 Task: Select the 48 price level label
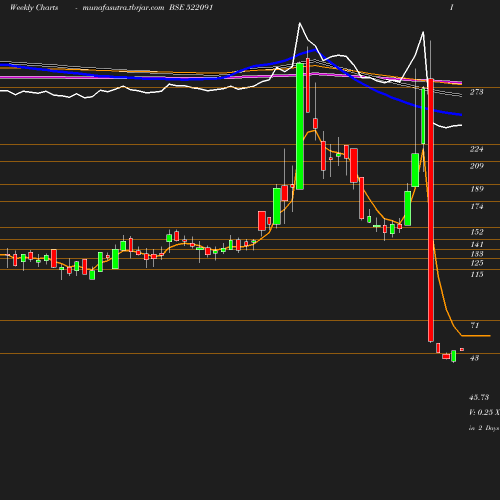[x=474, y=358]
